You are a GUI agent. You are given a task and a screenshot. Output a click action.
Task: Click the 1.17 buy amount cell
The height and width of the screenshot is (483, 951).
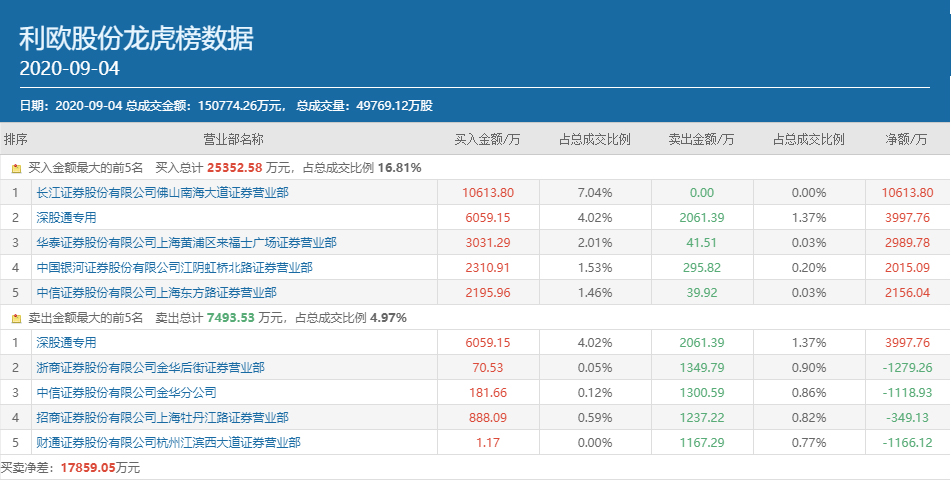tap(488, 442)
